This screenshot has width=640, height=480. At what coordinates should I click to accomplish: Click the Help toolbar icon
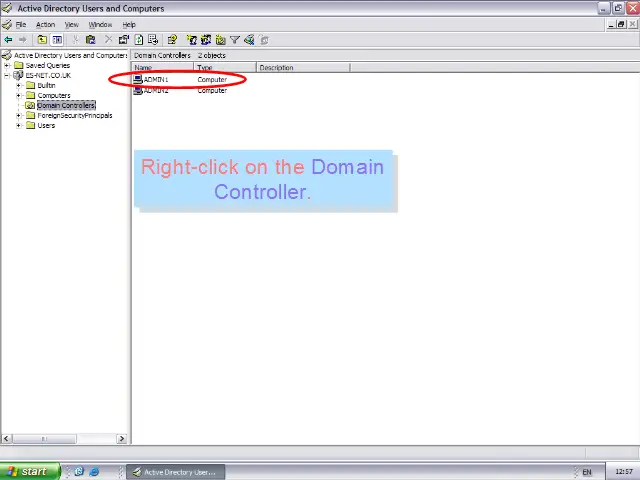(172, 40)
